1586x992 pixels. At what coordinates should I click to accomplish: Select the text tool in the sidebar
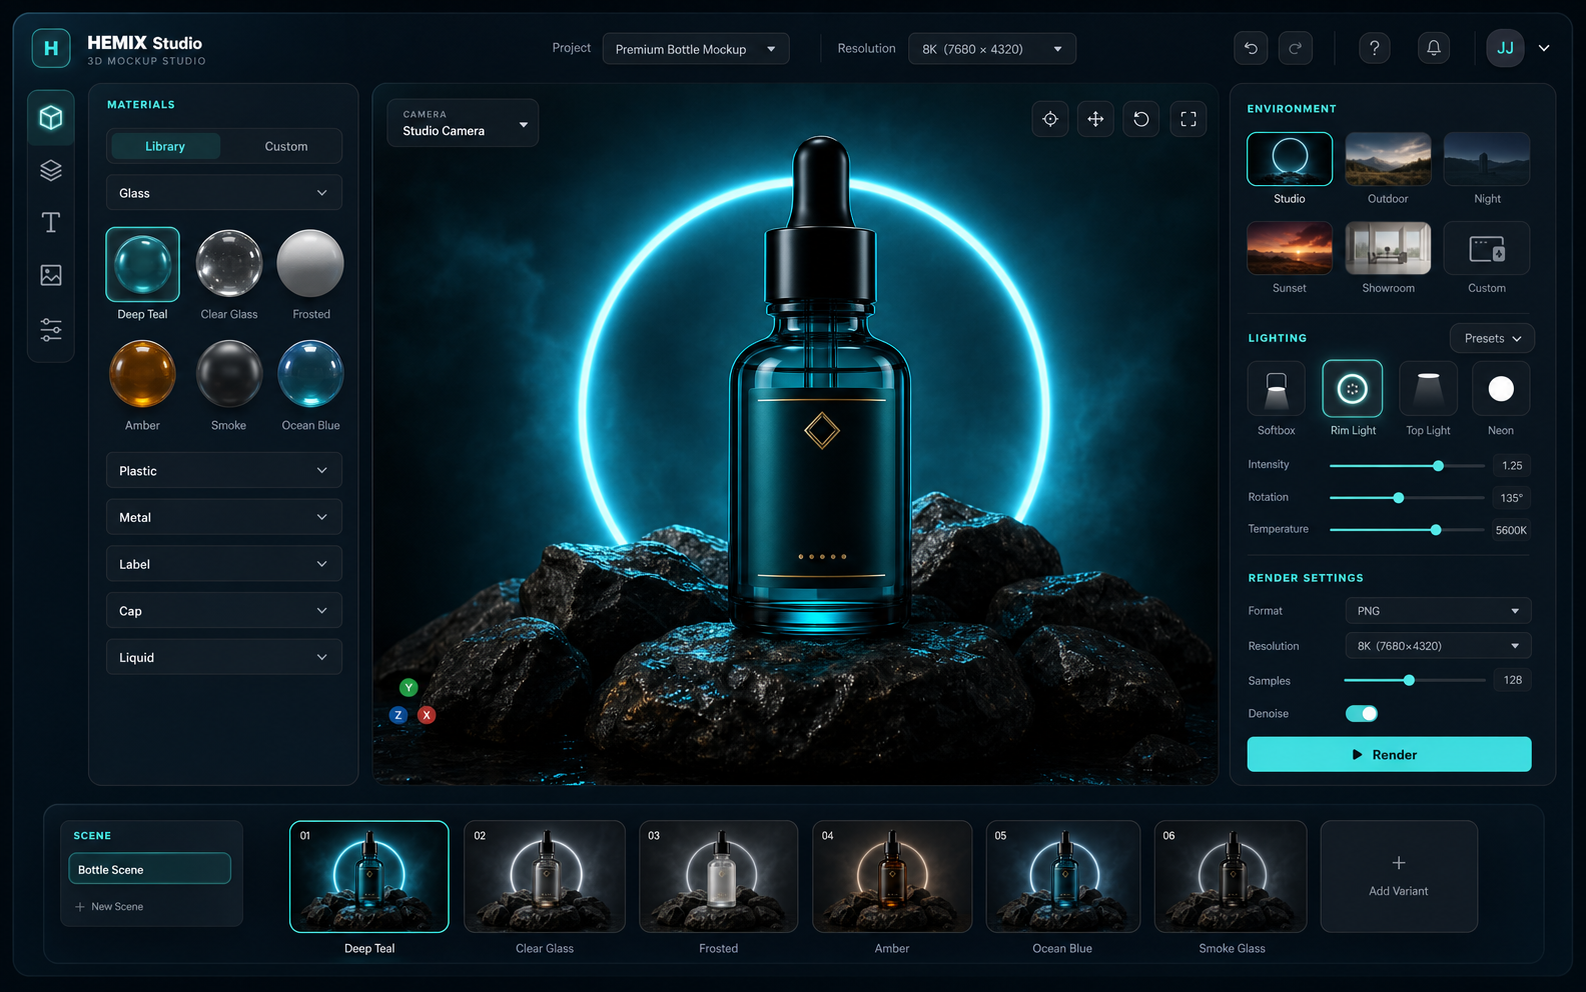point(51,222)
